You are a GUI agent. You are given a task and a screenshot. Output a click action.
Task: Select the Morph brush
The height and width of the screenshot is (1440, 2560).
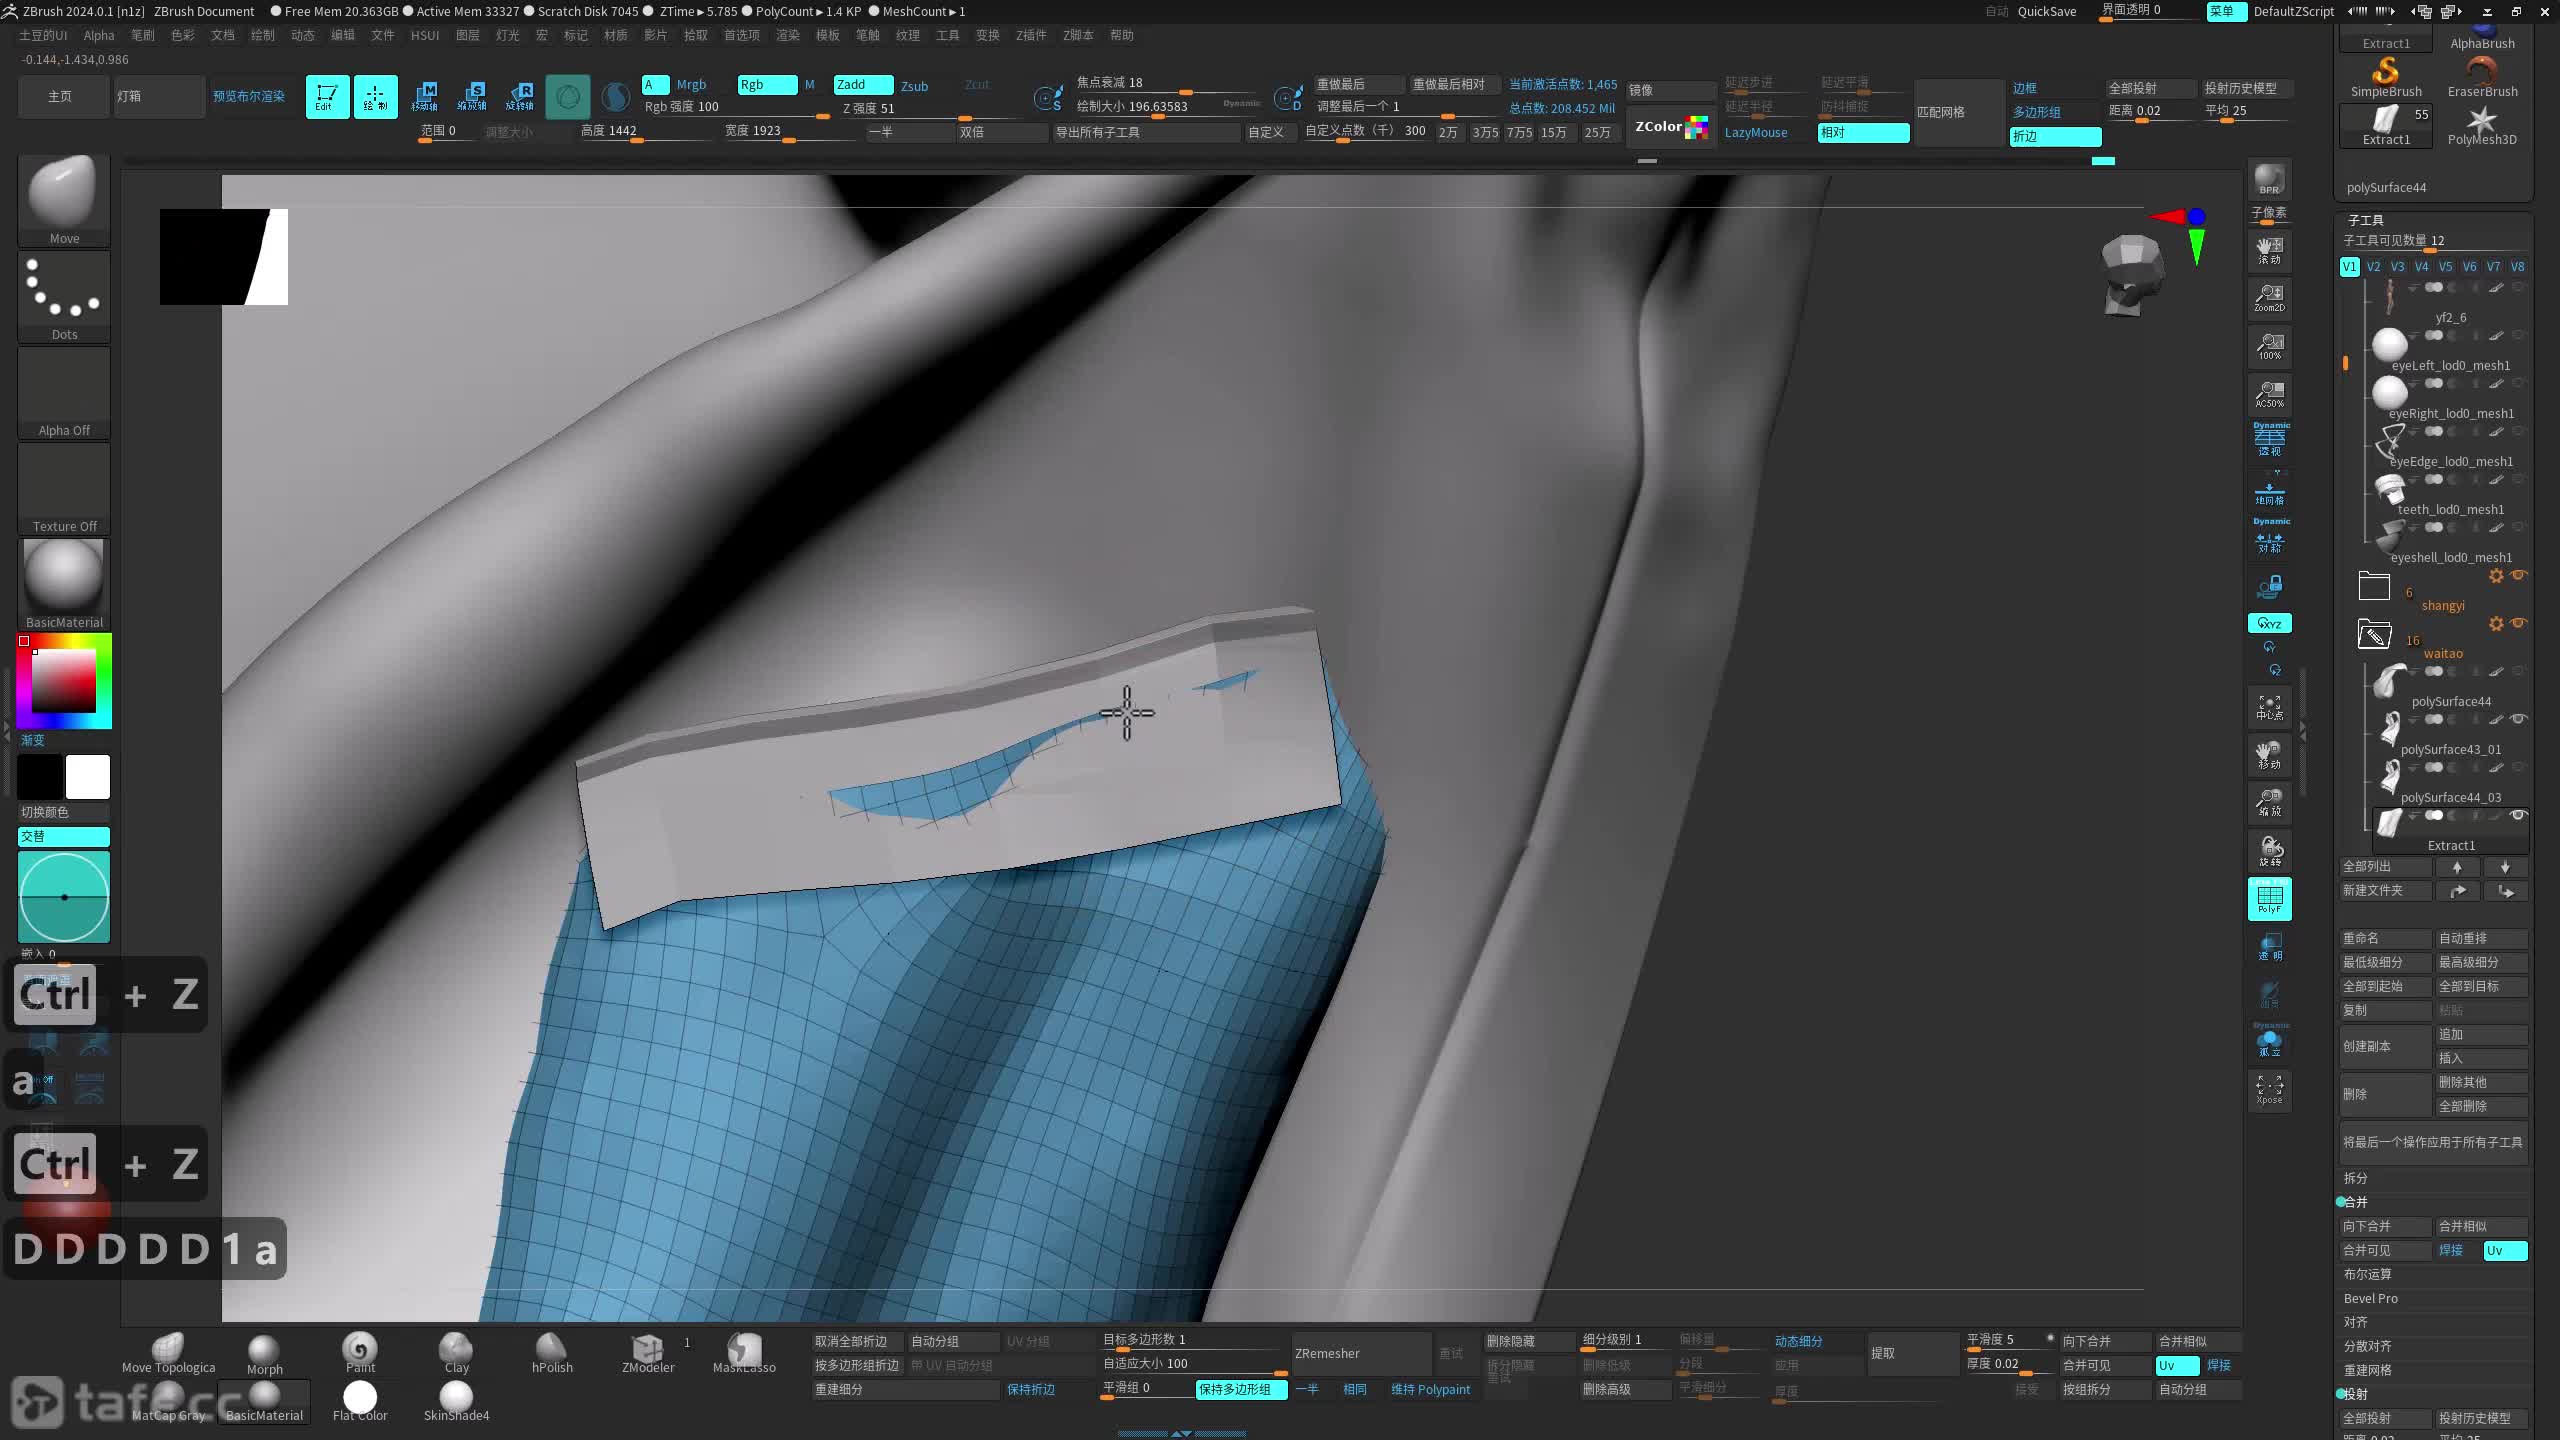(264, 1355)
